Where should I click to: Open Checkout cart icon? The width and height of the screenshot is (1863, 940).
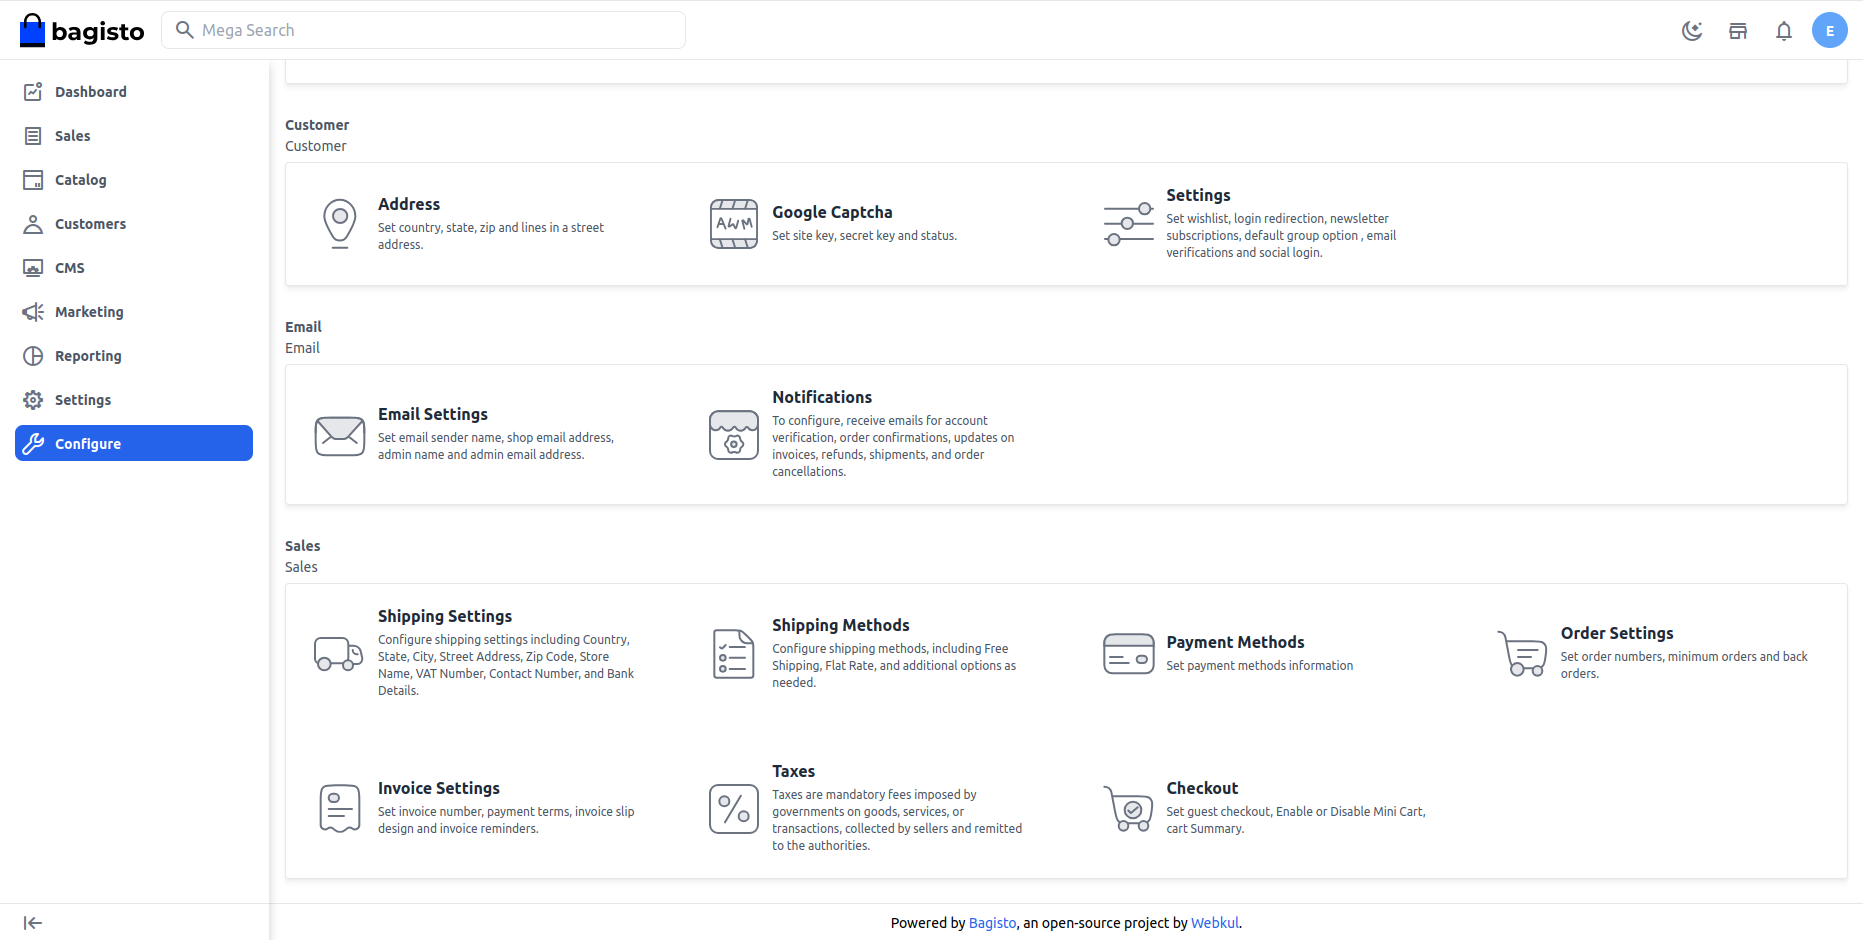[x=1128, y=809]
